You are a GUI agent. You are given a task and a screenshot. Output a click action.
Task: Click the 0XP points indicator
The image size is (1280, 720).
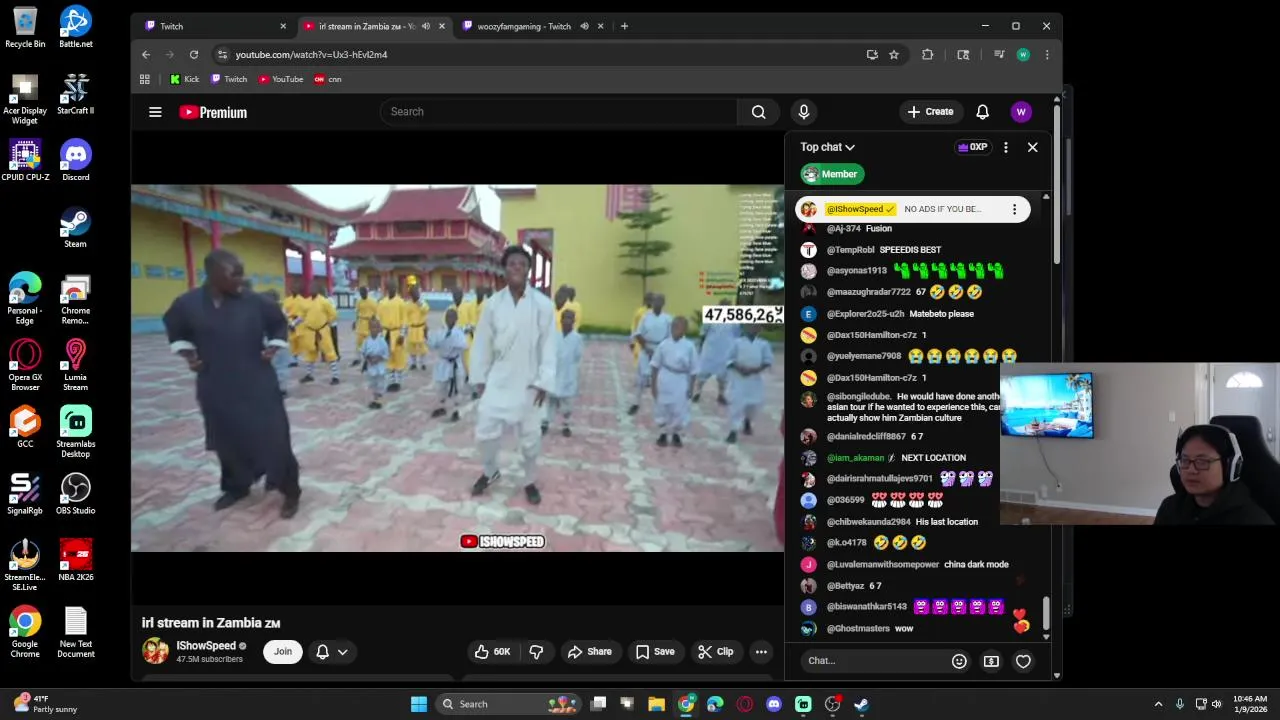972,147
